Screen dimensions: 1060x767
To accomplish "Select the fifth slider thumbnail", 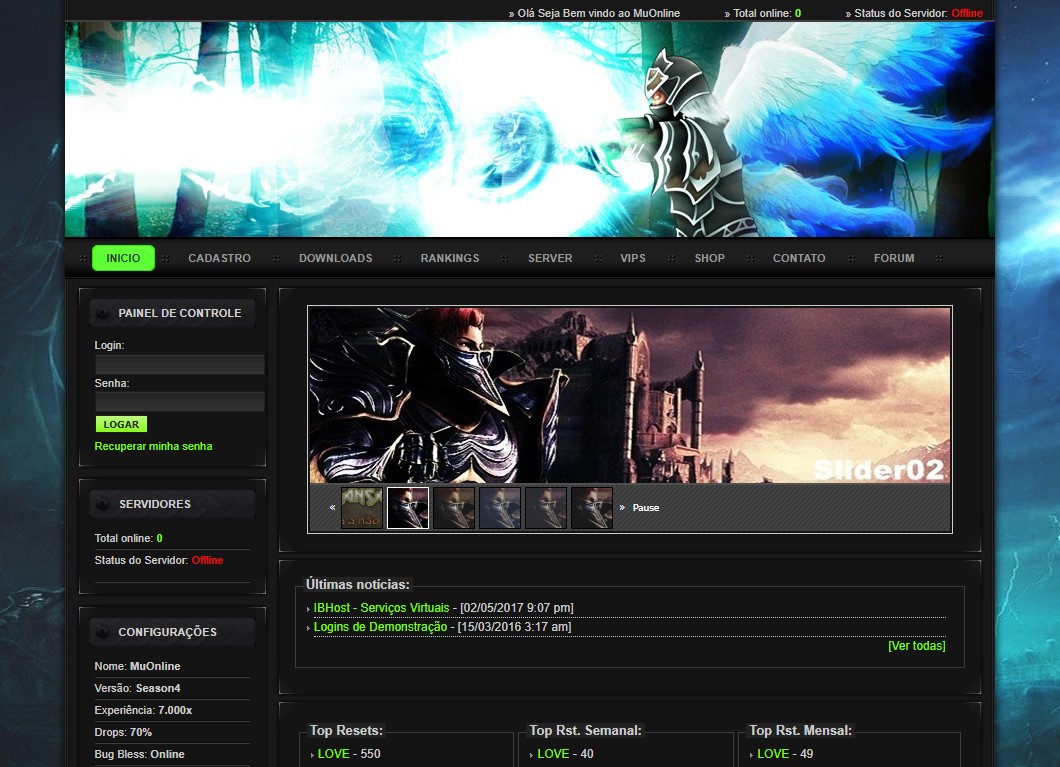I will coord(546,508).
